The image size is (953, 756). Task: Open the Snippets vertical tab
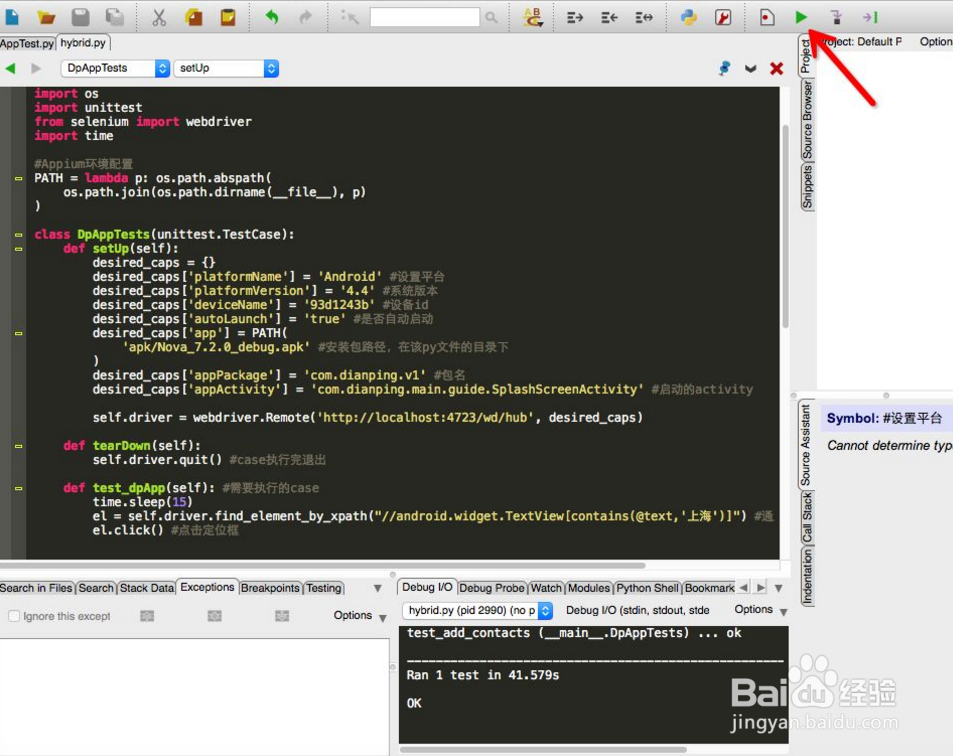[x=807, y=187]
